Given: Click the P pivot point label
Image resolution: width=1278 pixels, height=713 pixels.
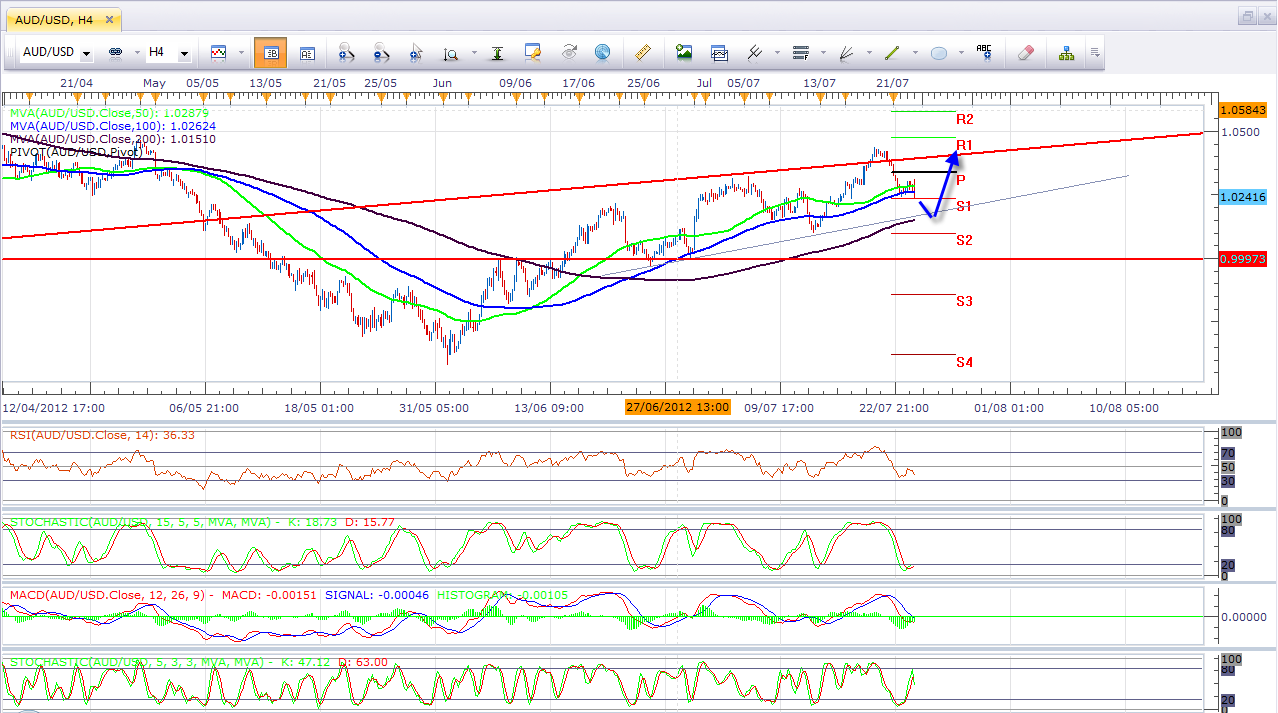Looking at the screenshot, I should pyautogui.click(x=961, y=180).
